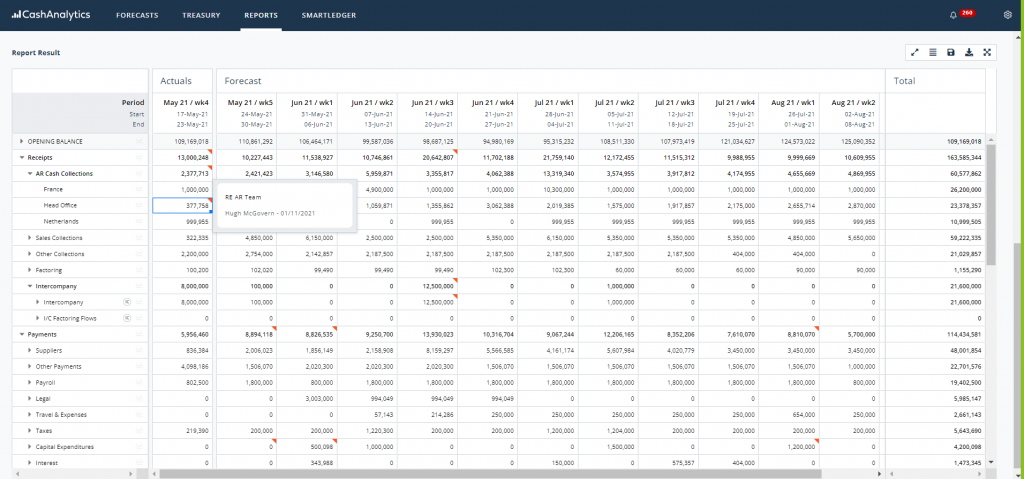Select the Legal row label

click(x=43, y=399)
